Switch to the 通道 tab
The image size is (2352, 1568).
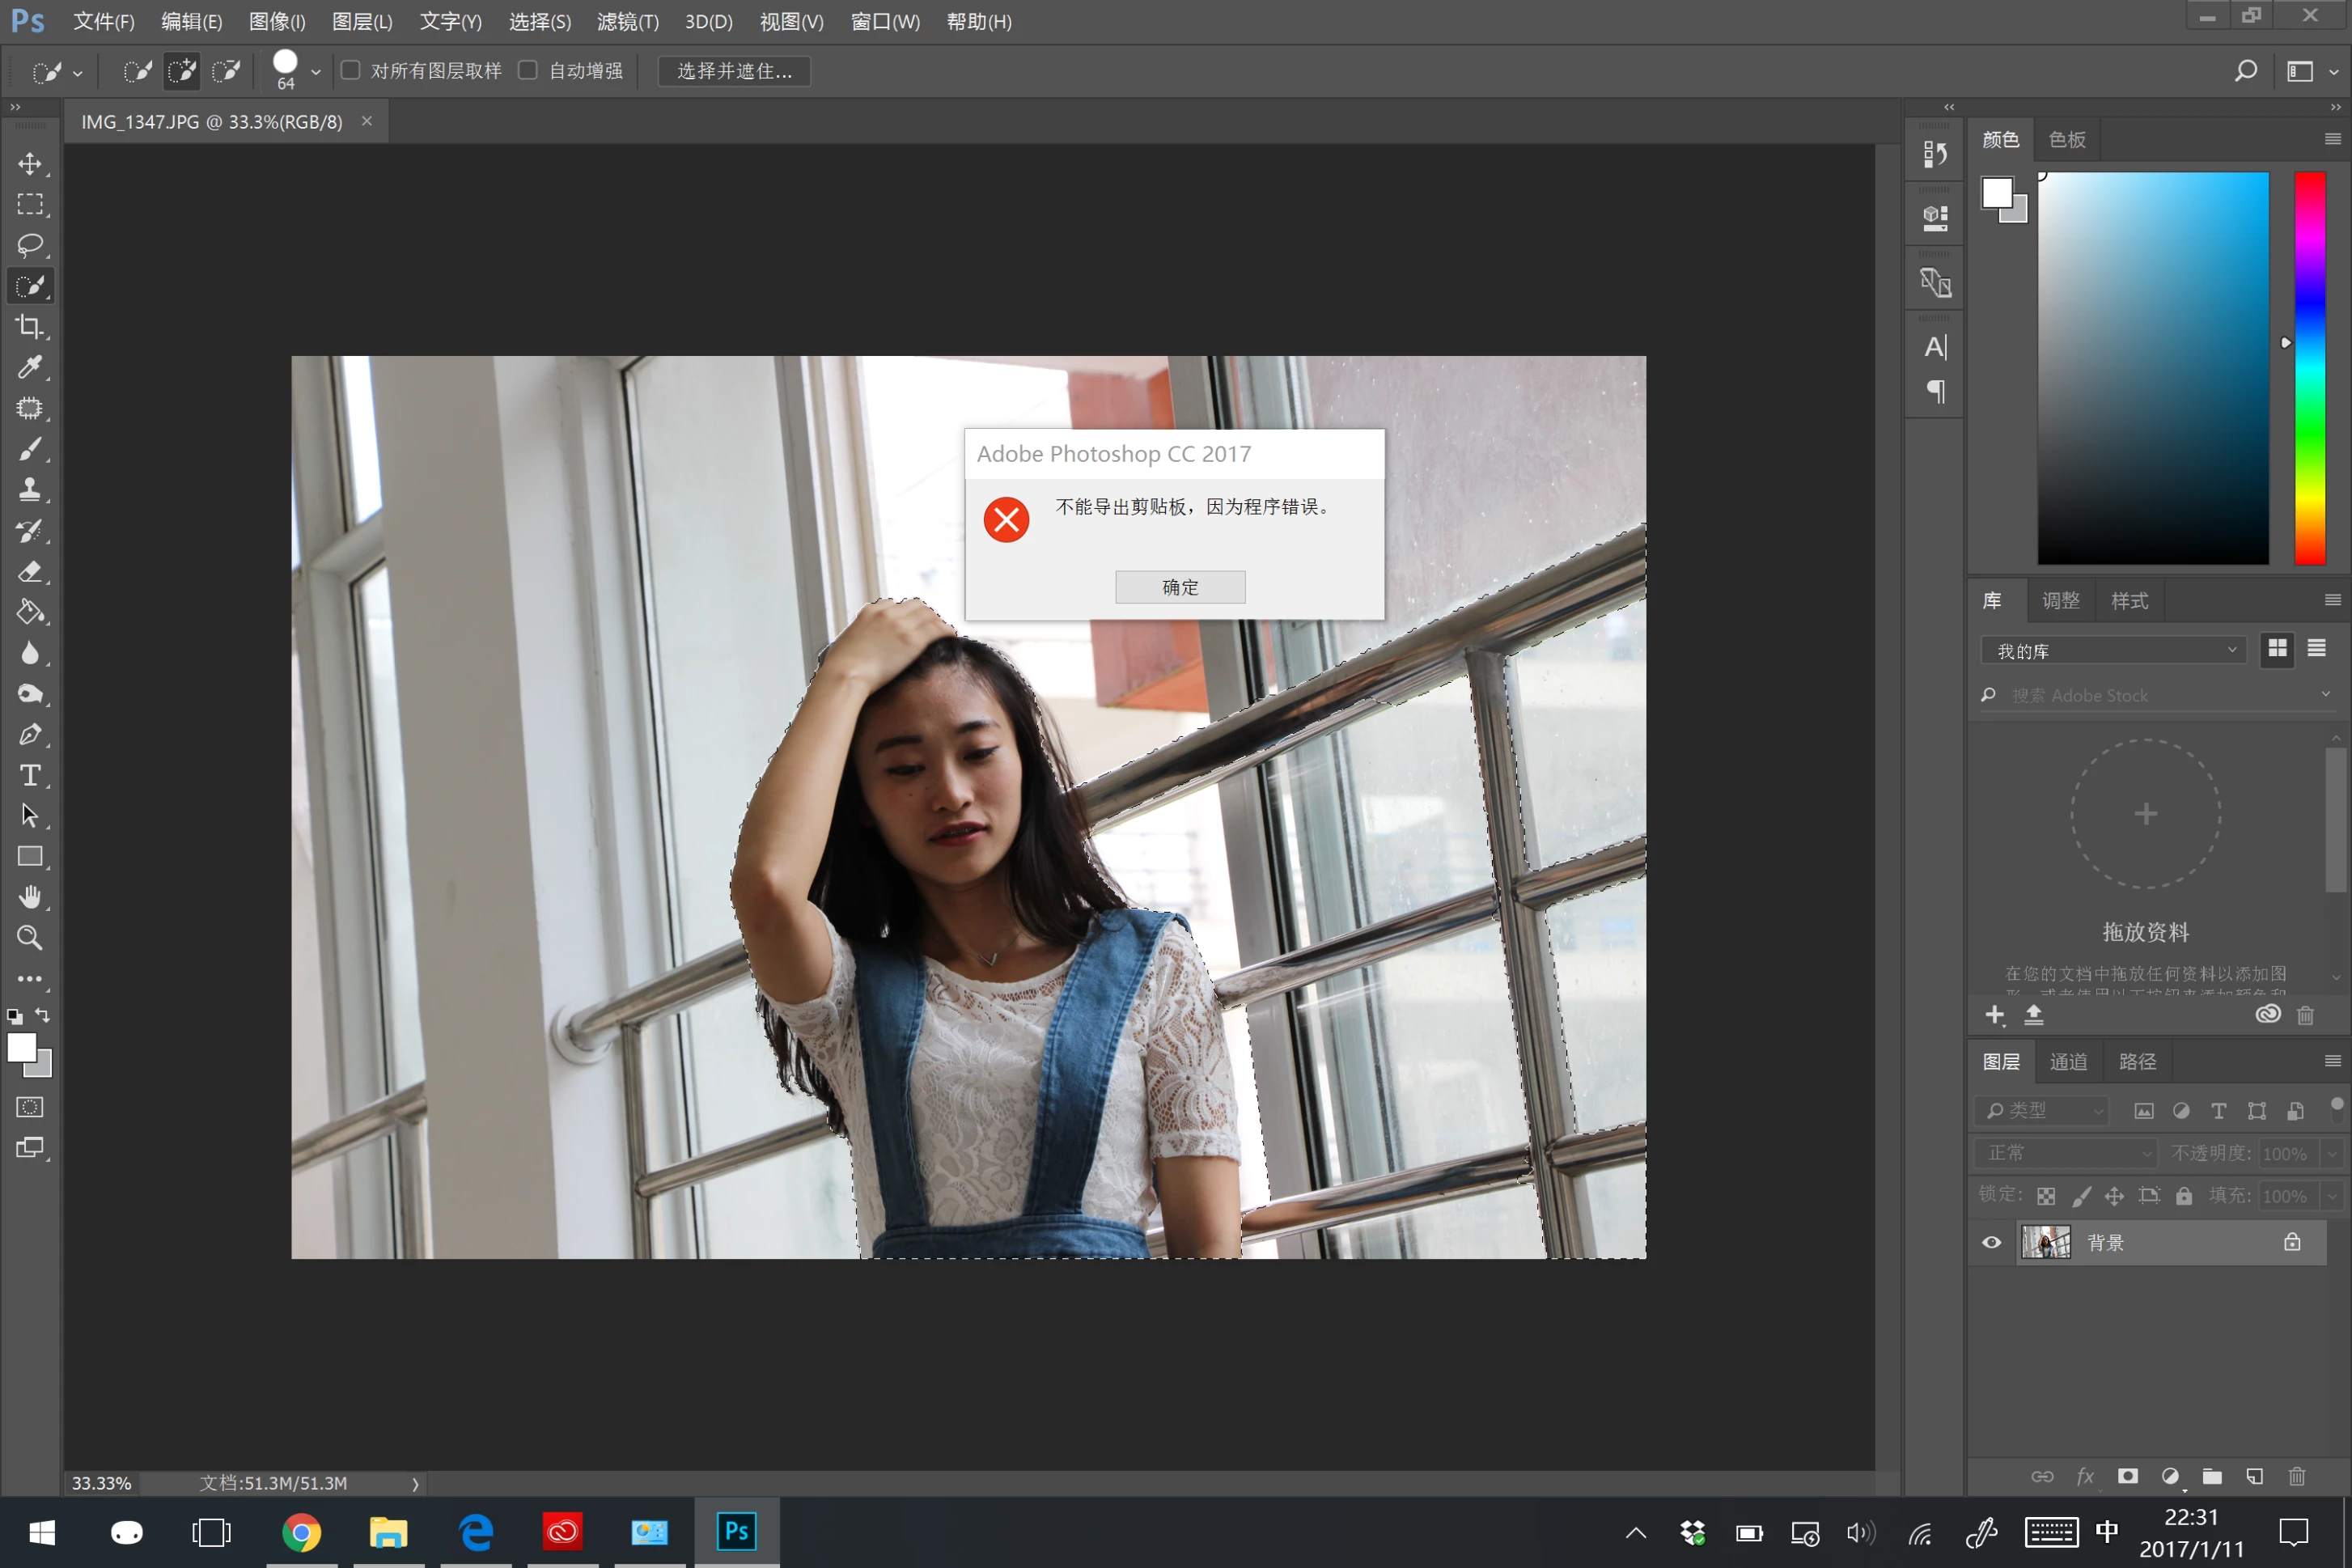click(2068, 1062)
